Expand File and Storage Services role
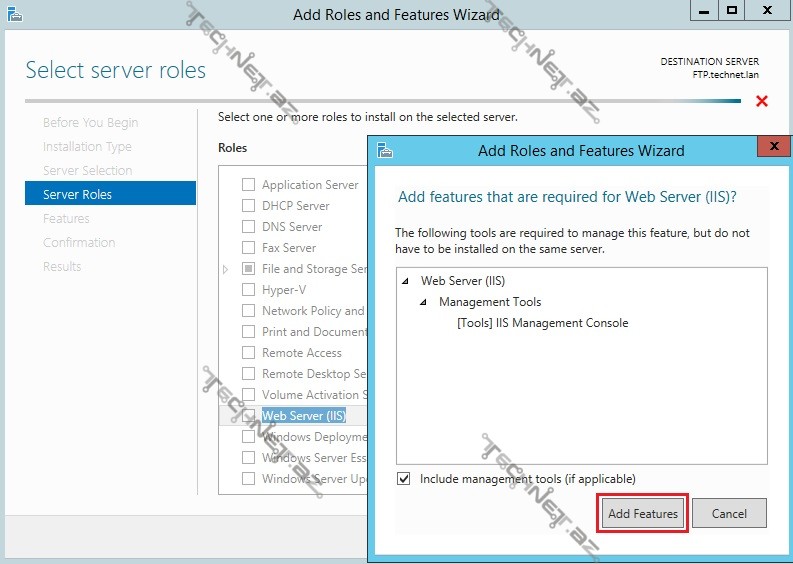The width and height of the screenshot is (793, 564). tap(226, 269)
